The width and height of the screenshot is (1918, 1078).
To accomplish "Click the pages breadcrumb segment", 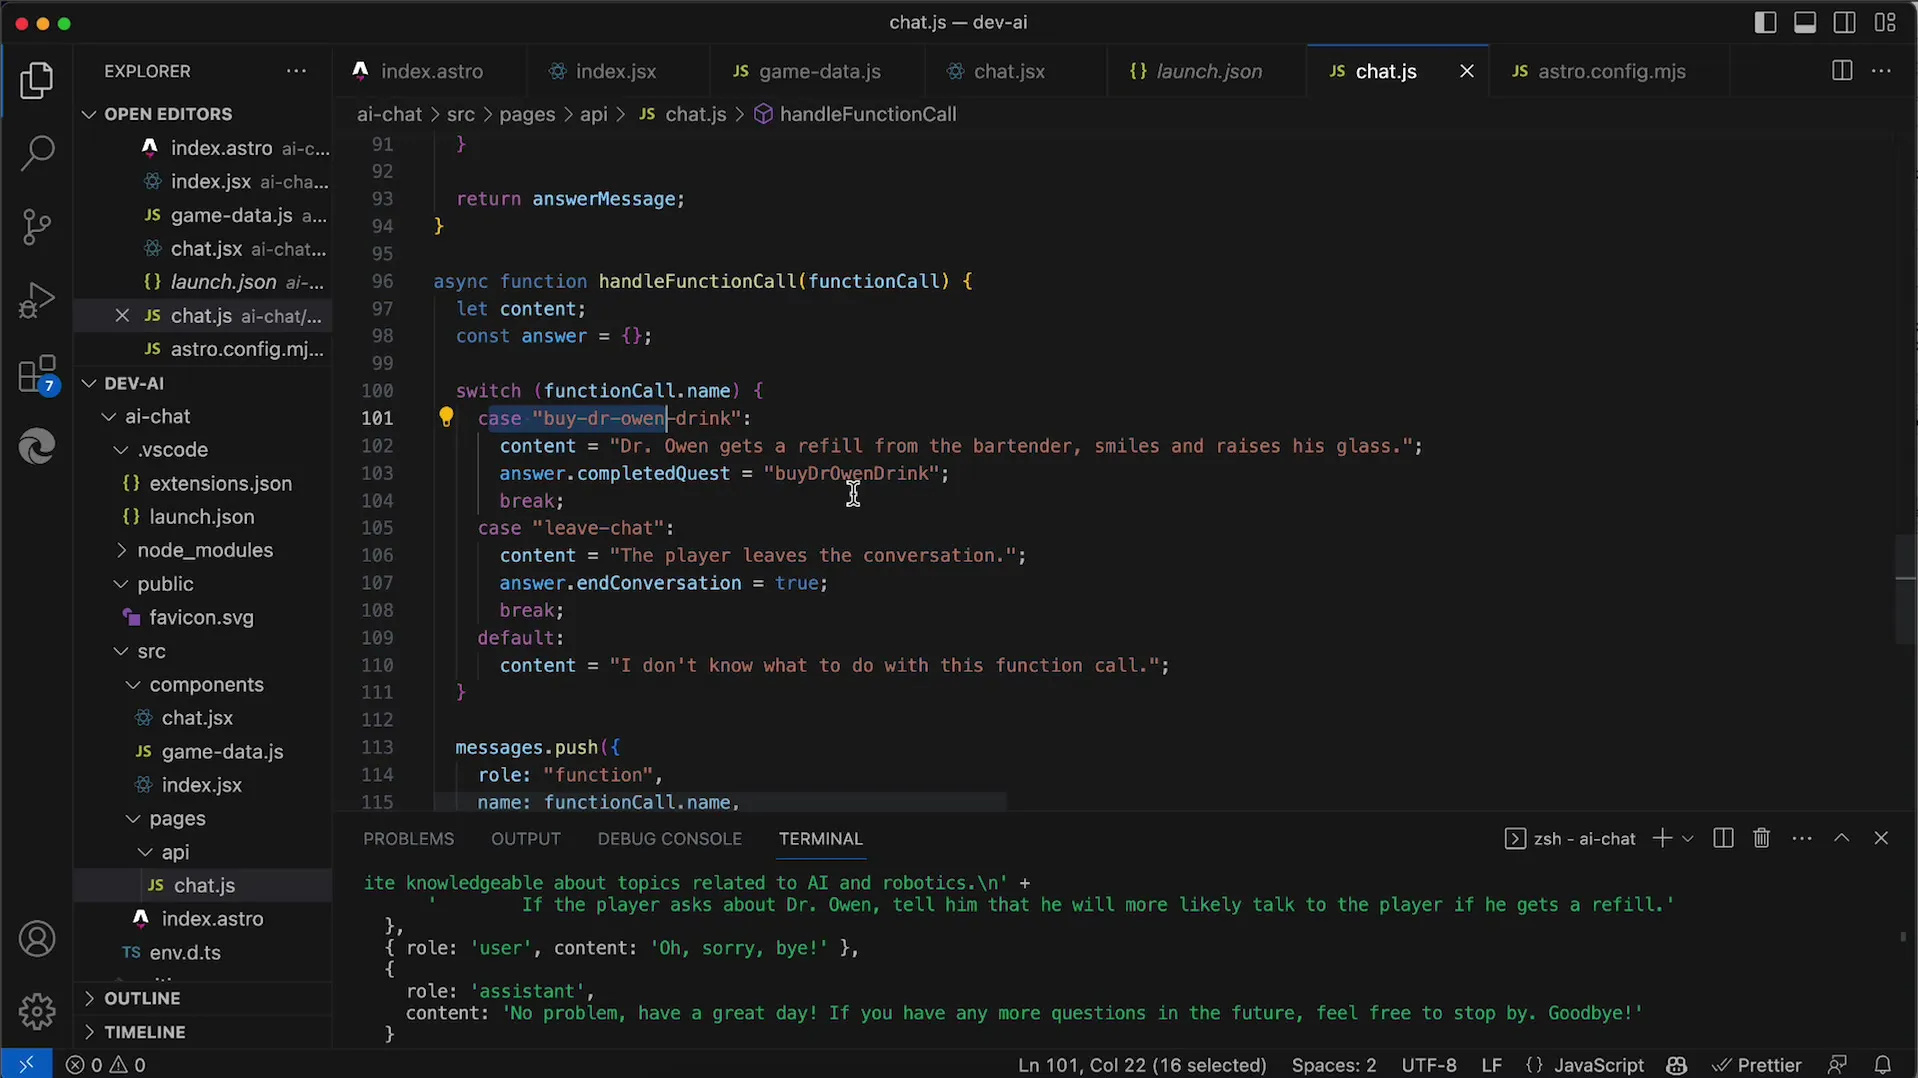I will pyautogui.click(x=526, y=114).
